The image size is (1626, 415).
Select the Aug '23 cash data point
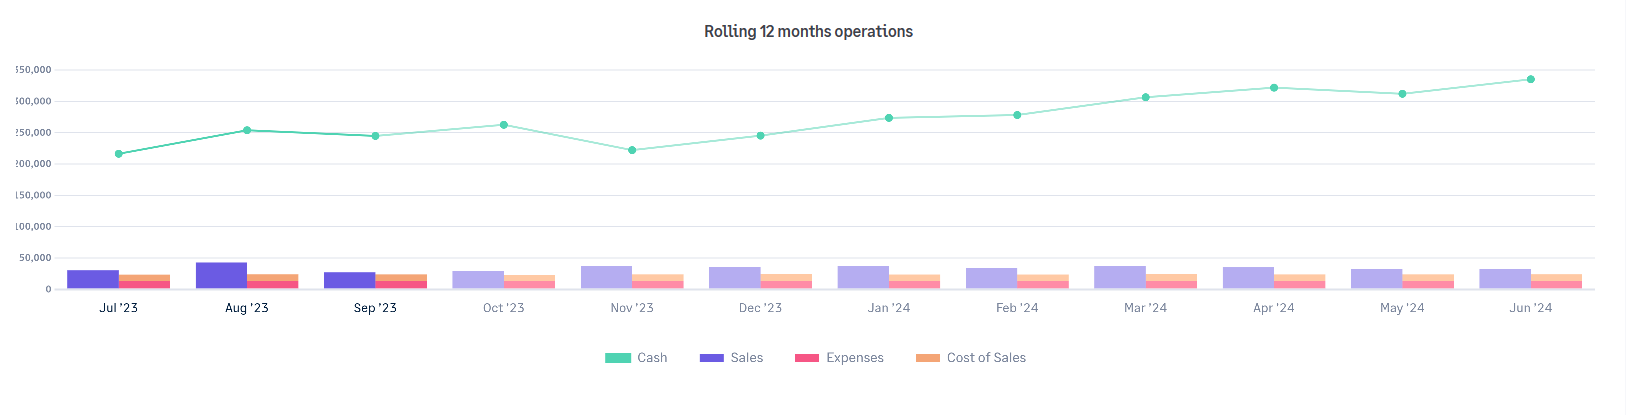pos(247,130)
